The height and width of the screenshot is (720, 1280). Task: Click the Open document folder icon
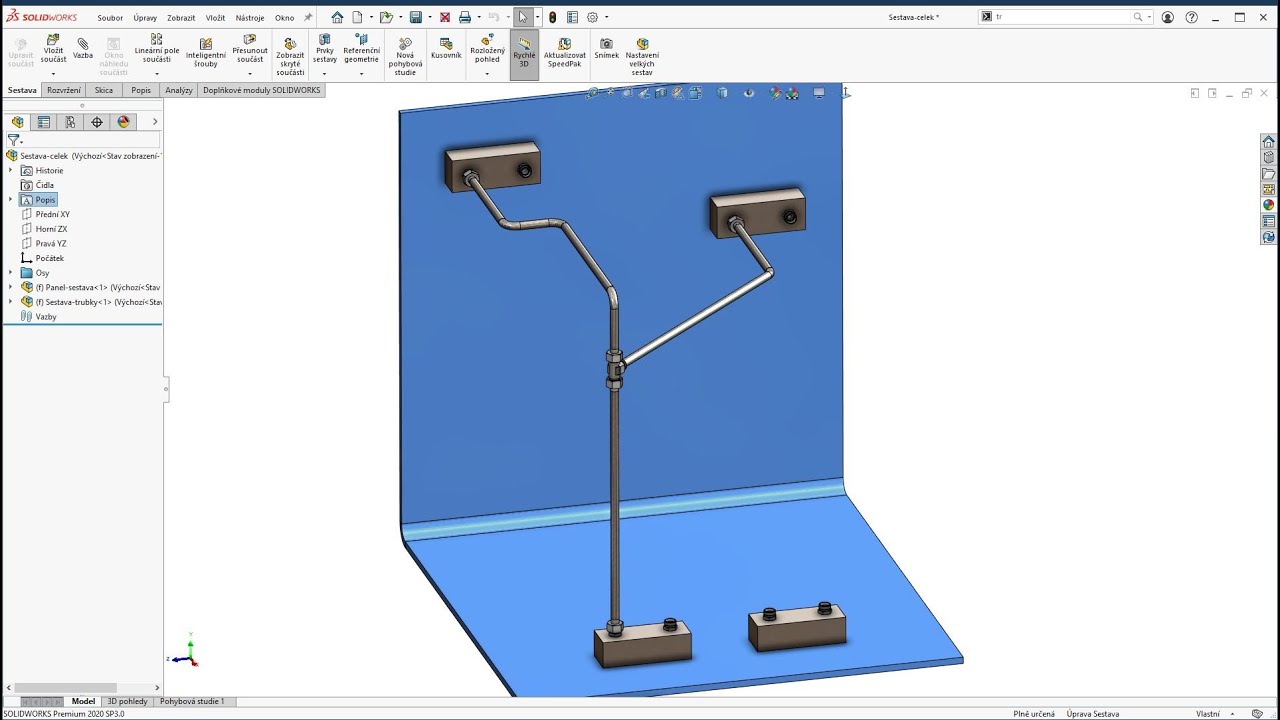pos(385,17)
